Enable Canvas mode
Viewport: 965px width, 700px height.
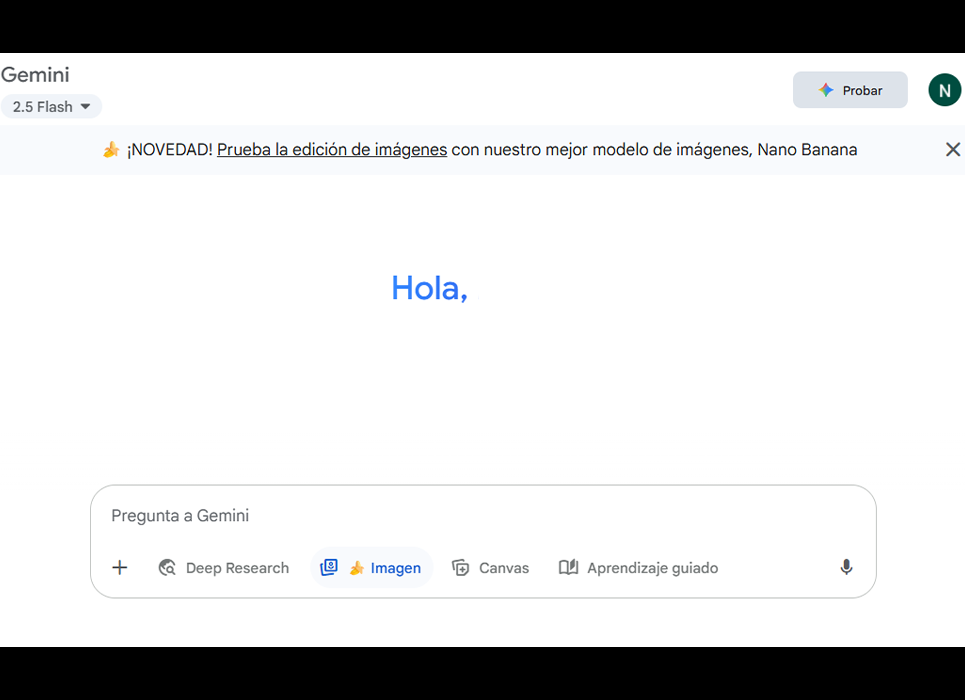point(490,567)
